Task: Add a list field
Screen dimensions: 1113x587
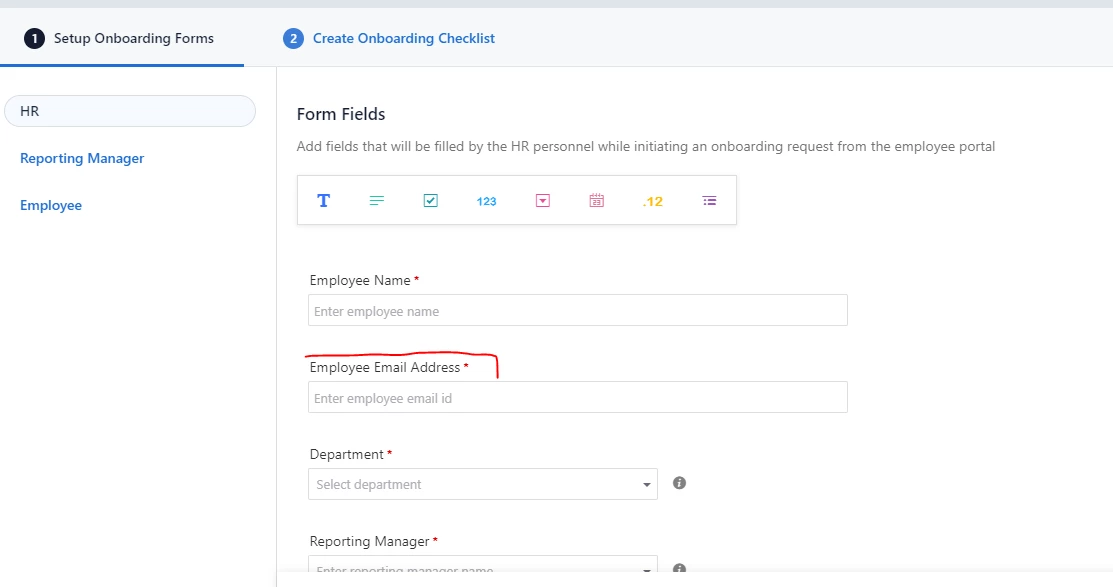Action: (x=709, y=201)
